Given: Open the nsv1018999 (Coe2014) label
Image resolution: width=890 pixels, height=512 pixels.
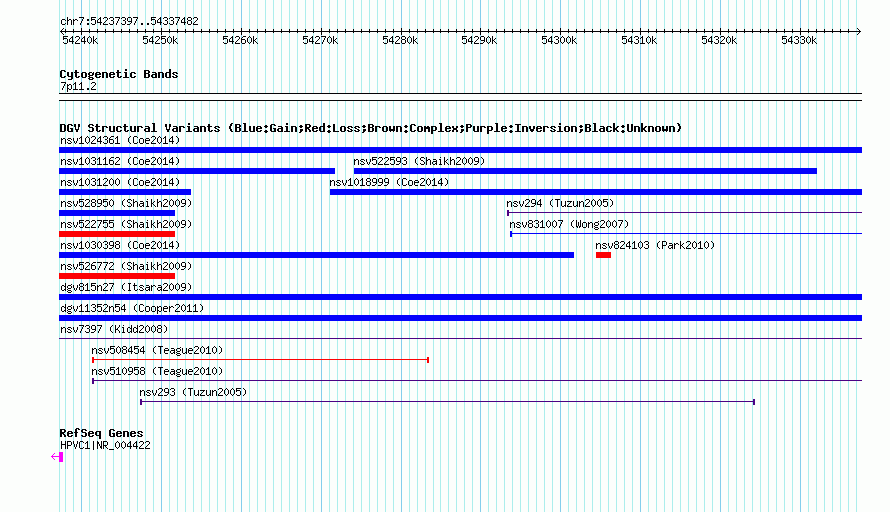Looking at the screenshot, I should (389, 182).
